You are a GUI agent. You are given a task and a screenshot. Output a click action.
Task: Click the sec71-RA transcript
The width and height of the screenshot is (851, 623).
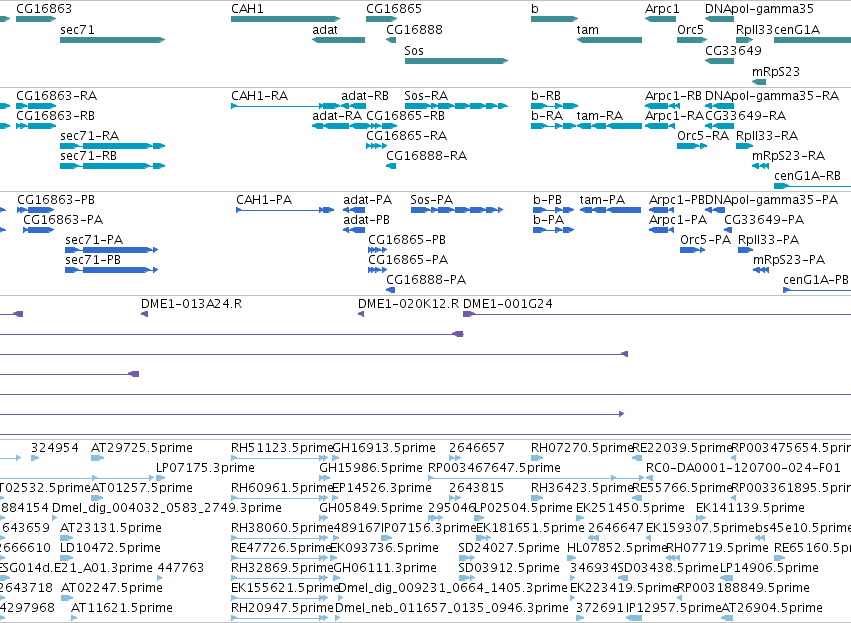(x=112, y=146)
